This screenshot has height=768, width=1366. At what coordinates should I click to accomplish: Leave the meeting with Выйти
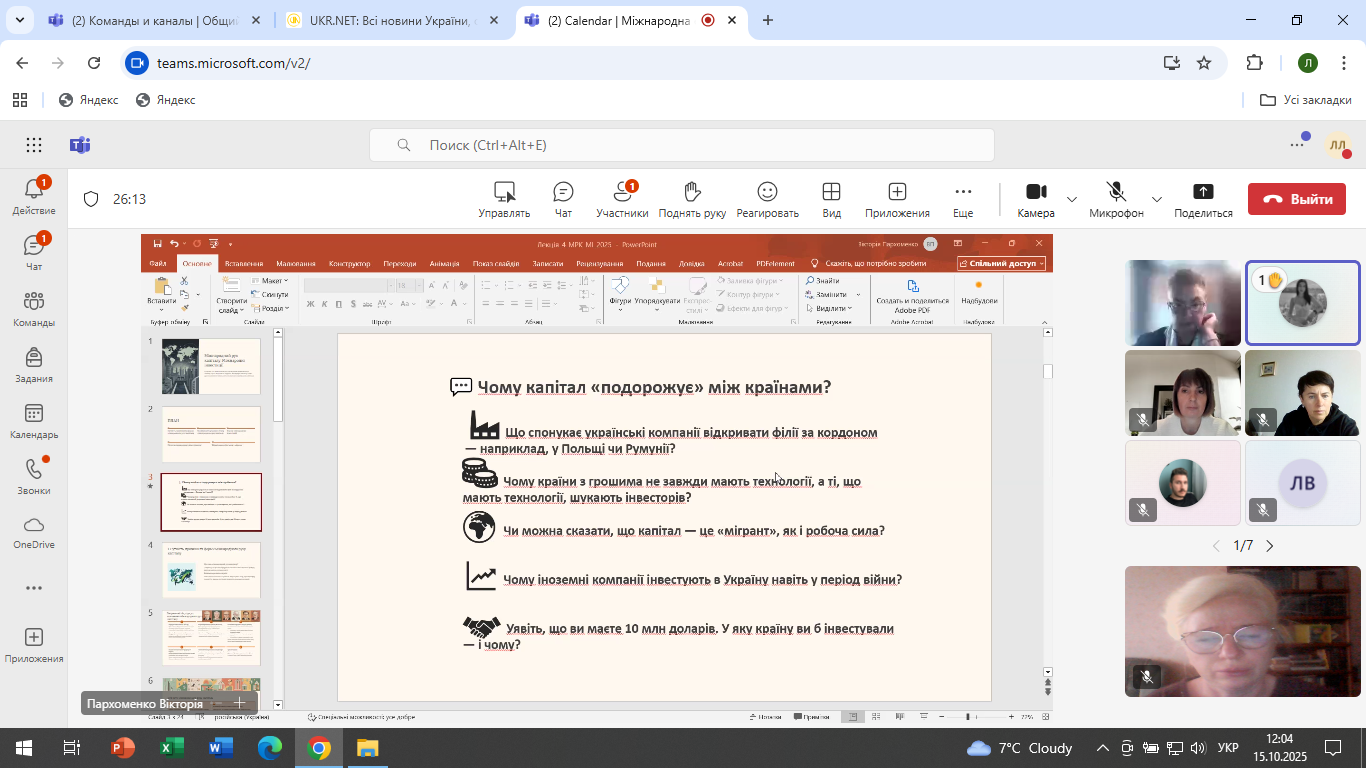coord(1296,199)
